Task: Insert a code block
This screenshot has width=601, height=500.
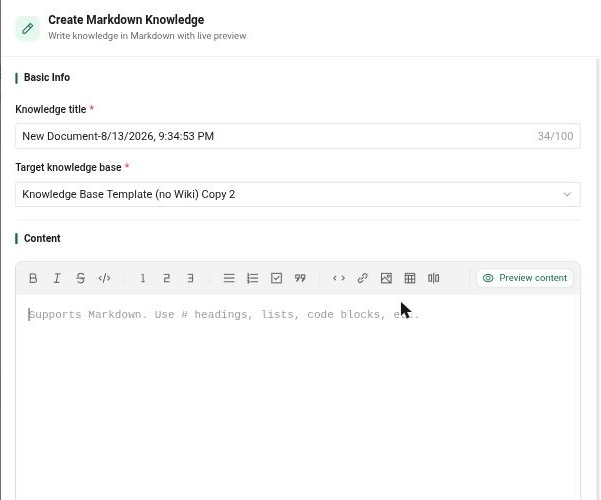Action: coord(339,278)
